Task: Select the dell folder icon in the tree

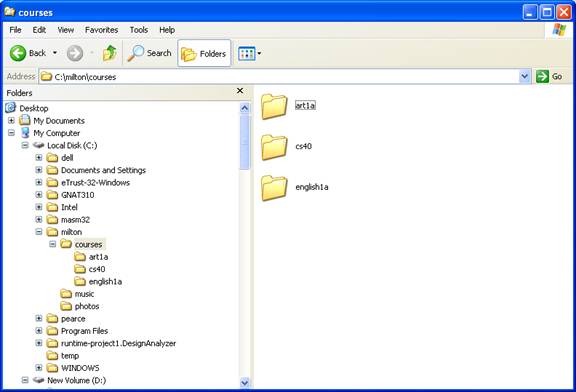Action: click(53, 158)
